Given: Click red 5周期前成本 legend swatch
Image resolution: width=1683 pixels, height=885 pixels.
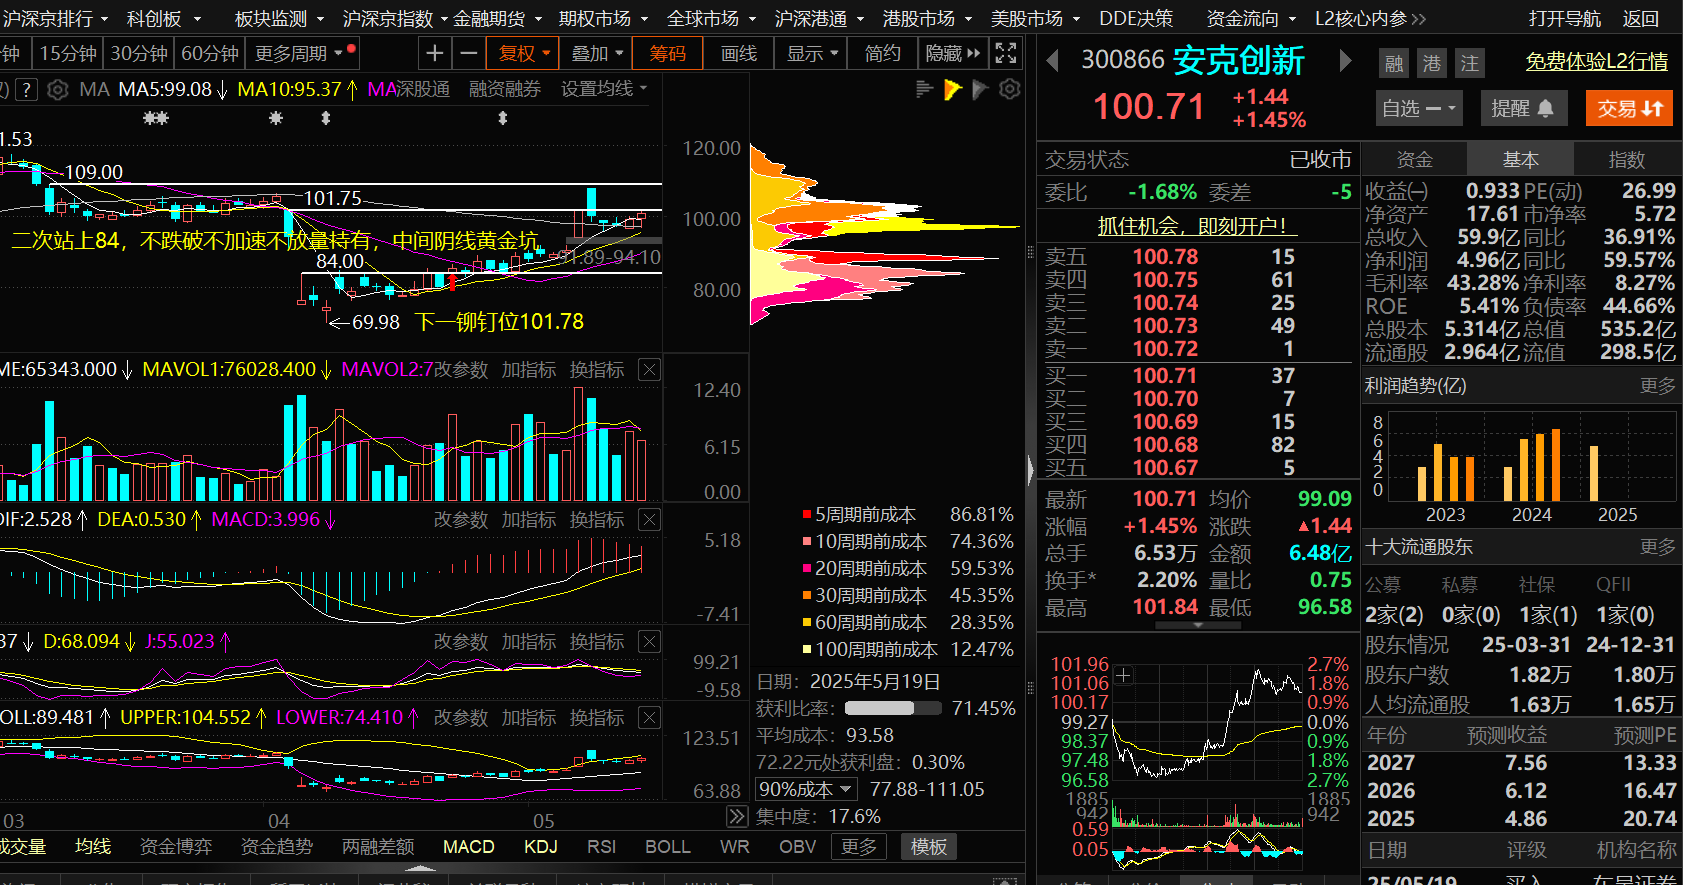Looking at the screenshot, I should pos(807,515).
